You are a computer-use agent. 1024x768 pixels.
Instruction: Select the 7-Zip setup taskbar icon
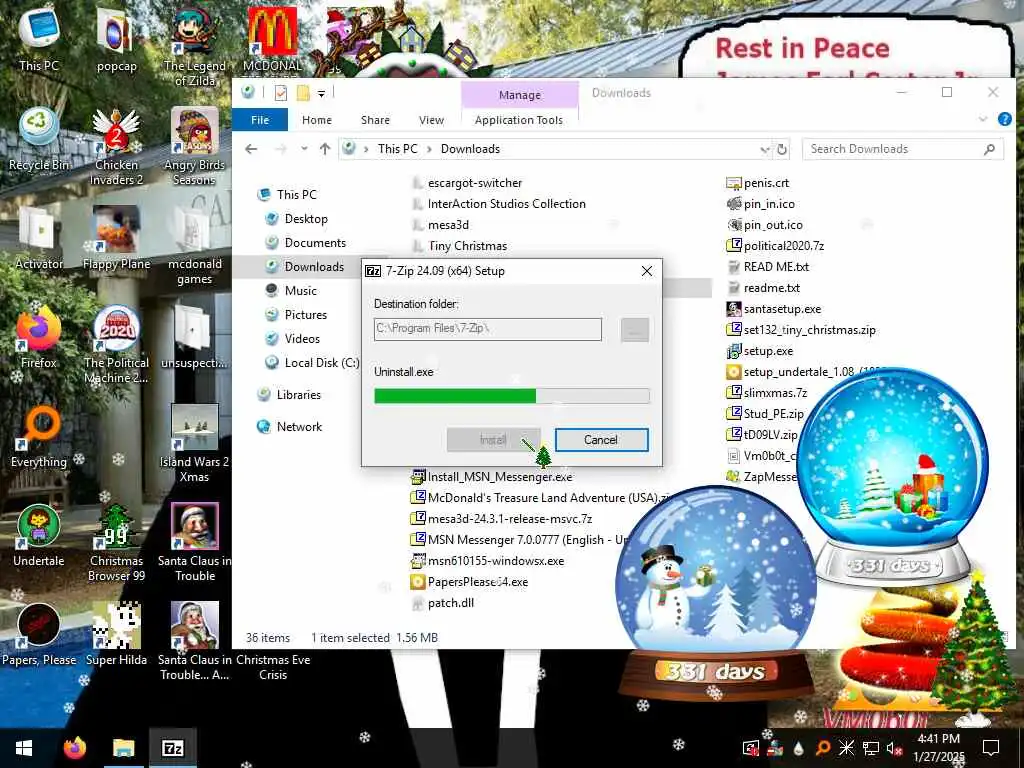(x=172, y=748)
